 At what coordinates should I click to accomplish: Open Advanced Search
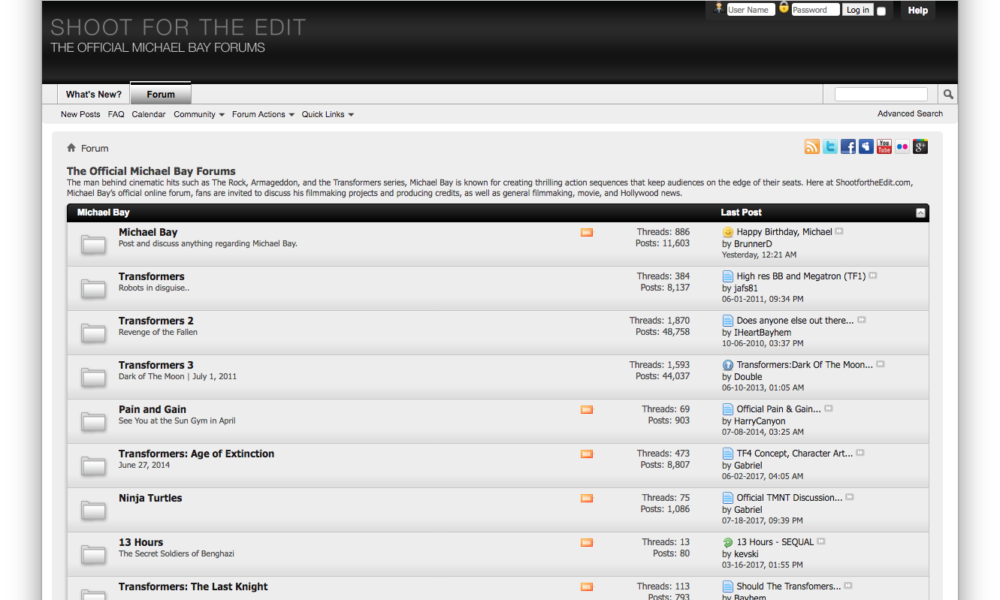(908, 114)
